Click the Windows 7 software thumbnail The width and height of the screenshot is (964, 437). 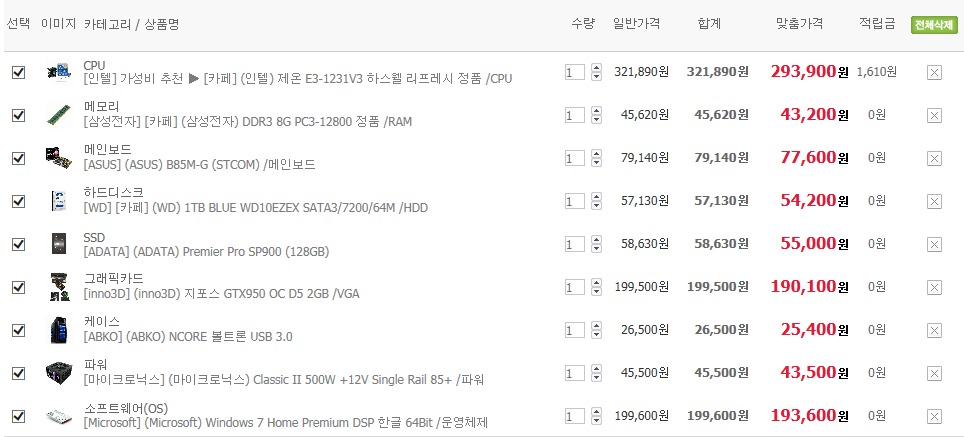tap(59, 417)
